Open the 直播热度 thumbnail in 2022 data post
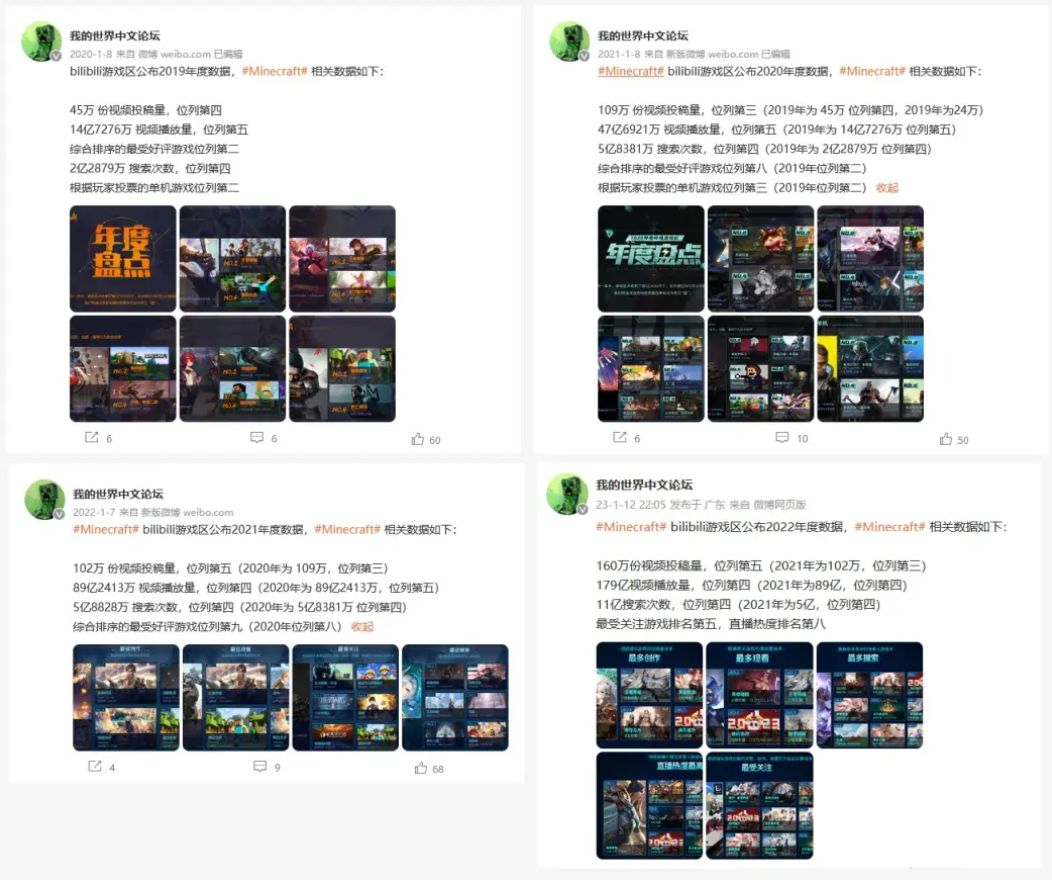1052x880 pixels. pos(649,806)
